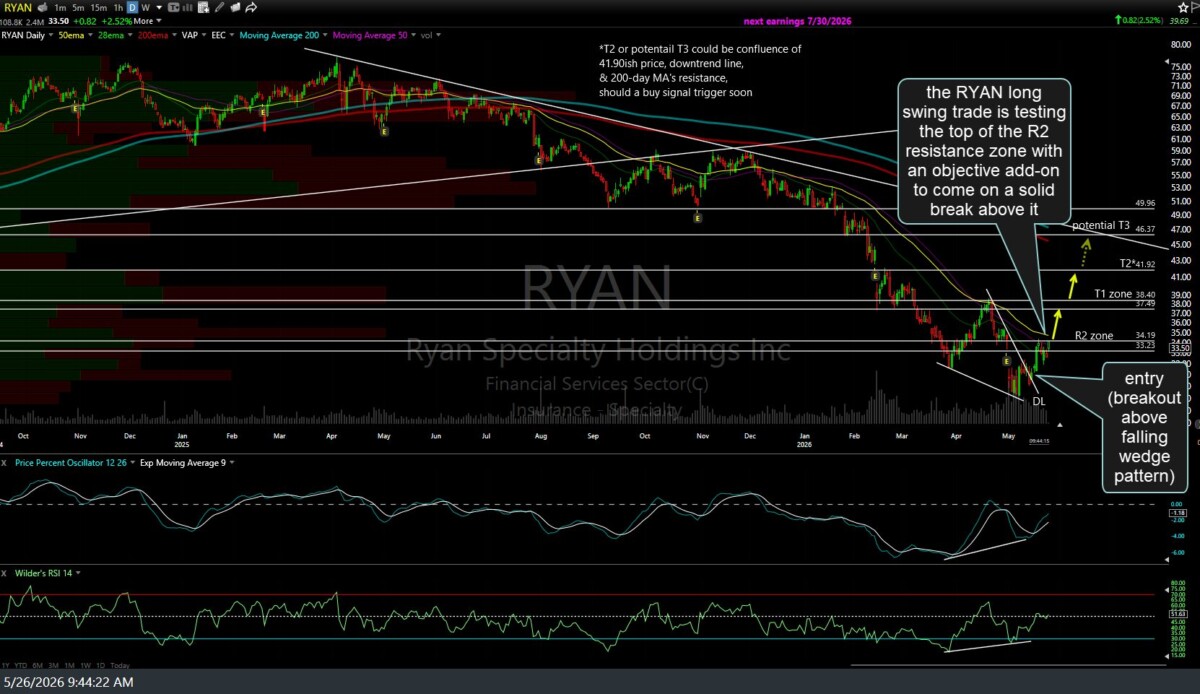
Task: Click the DL label below the wedge
Action: click(1038, 400)
